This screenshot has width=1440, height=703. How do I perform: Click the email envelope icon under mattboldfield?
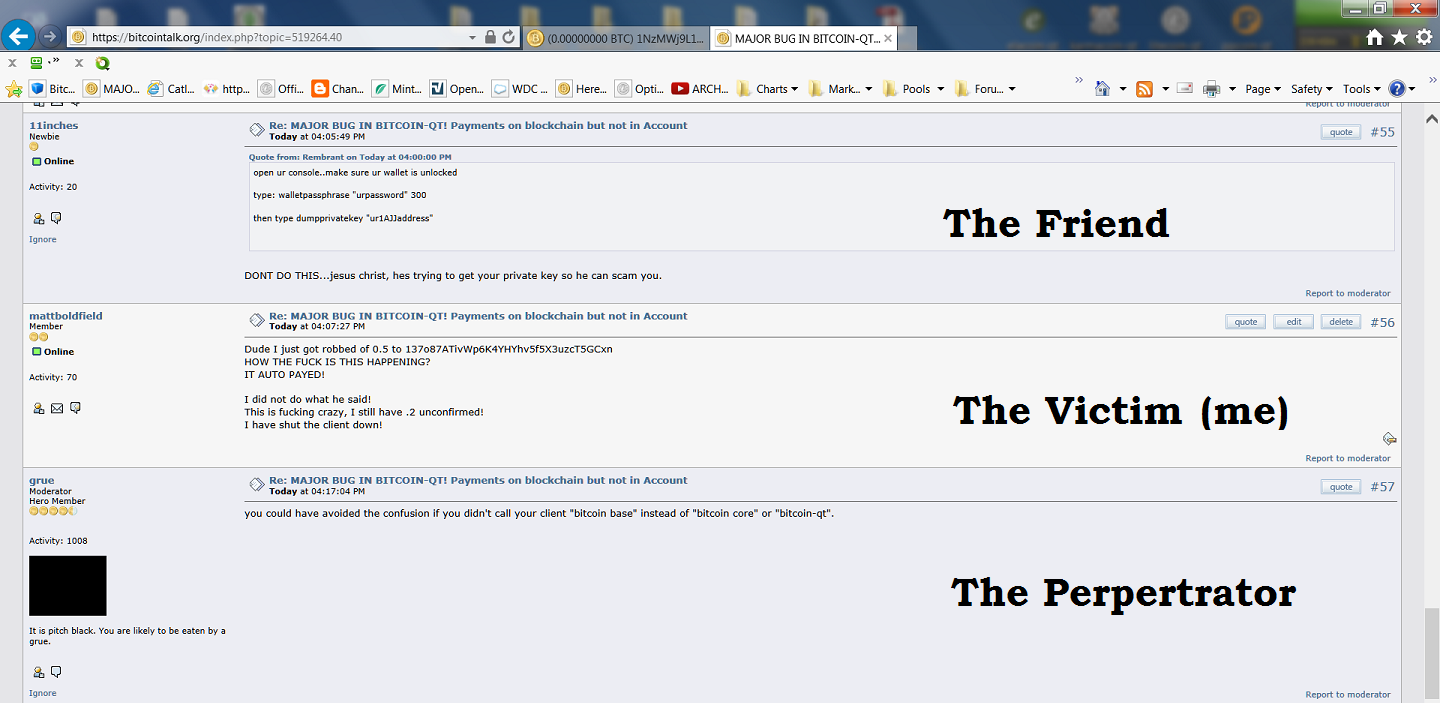57,408
